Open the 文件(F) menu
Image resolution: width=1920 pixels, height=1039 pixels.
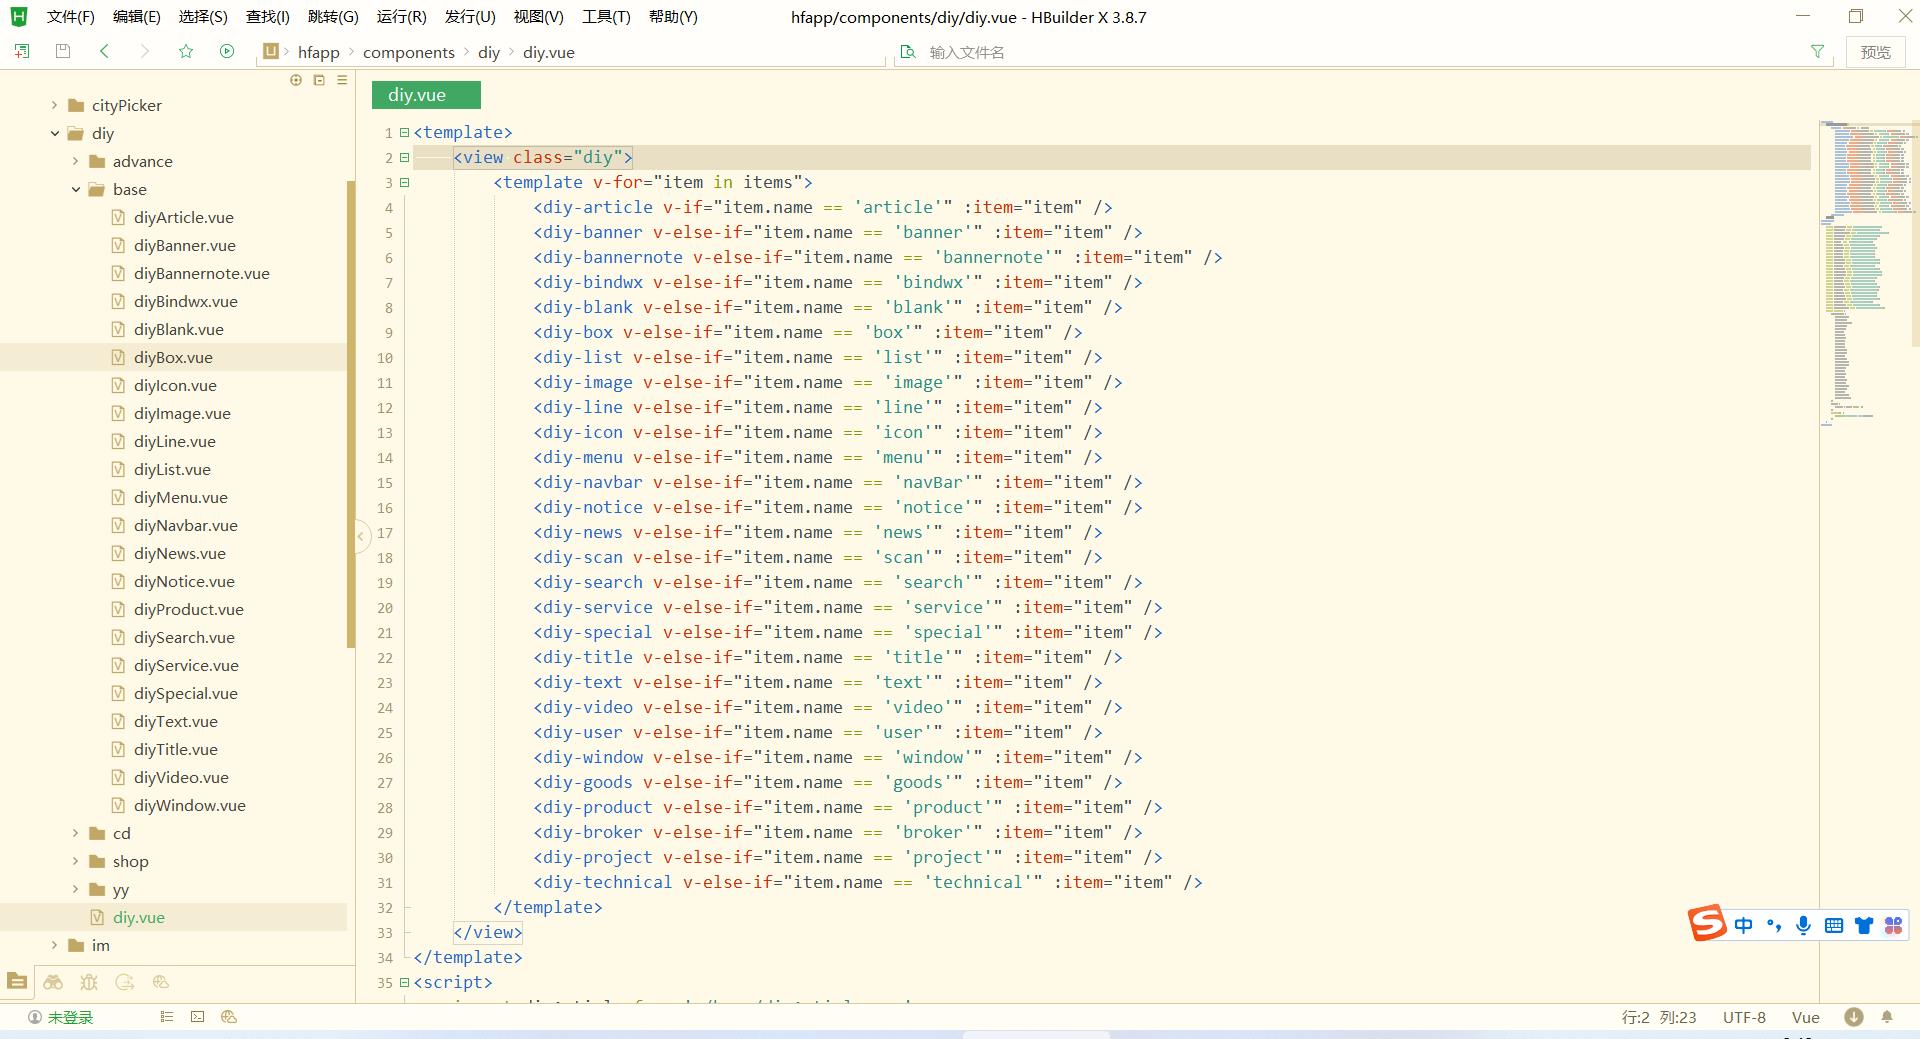(70, 17)
